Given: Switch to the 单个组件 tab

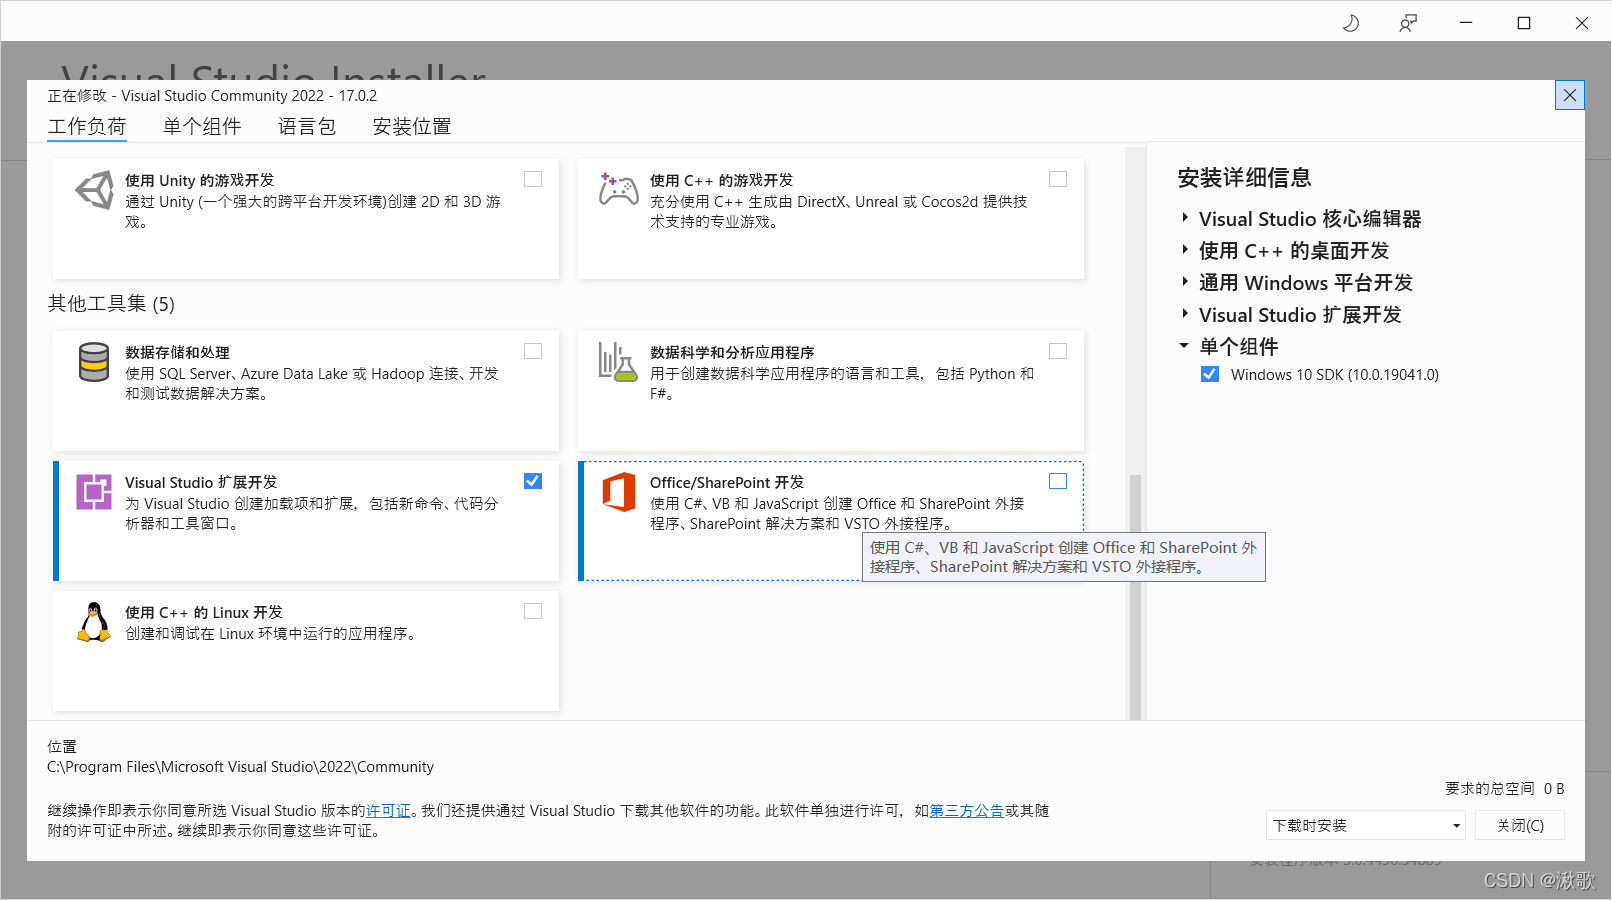Looking at the screenshot, I should pyautogui.click(x=202, y=127).
